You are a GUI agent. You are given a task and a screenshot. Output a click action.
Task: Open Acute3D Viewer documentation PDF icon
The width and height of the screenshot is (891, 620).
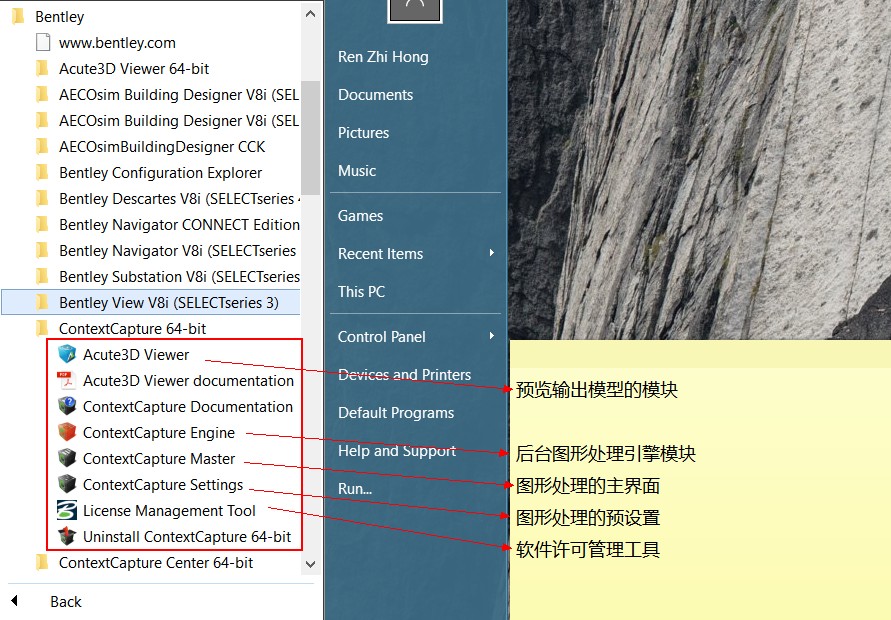pos(67,380)
